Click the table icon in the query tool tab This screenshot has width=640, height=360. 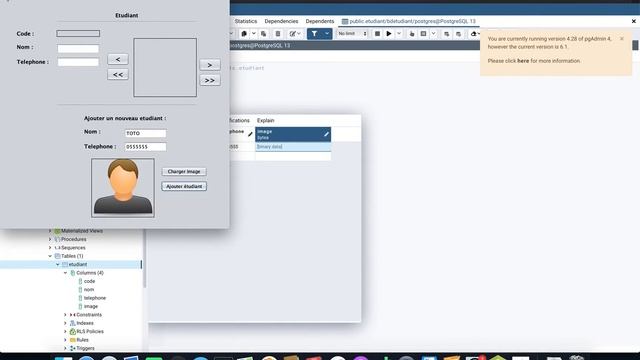coord(345,21)
